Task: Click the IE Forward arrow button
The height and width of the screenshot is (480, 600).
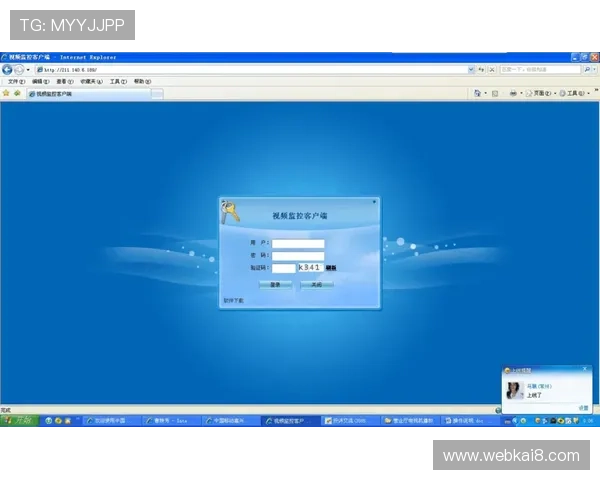Action: pos(19,70)
